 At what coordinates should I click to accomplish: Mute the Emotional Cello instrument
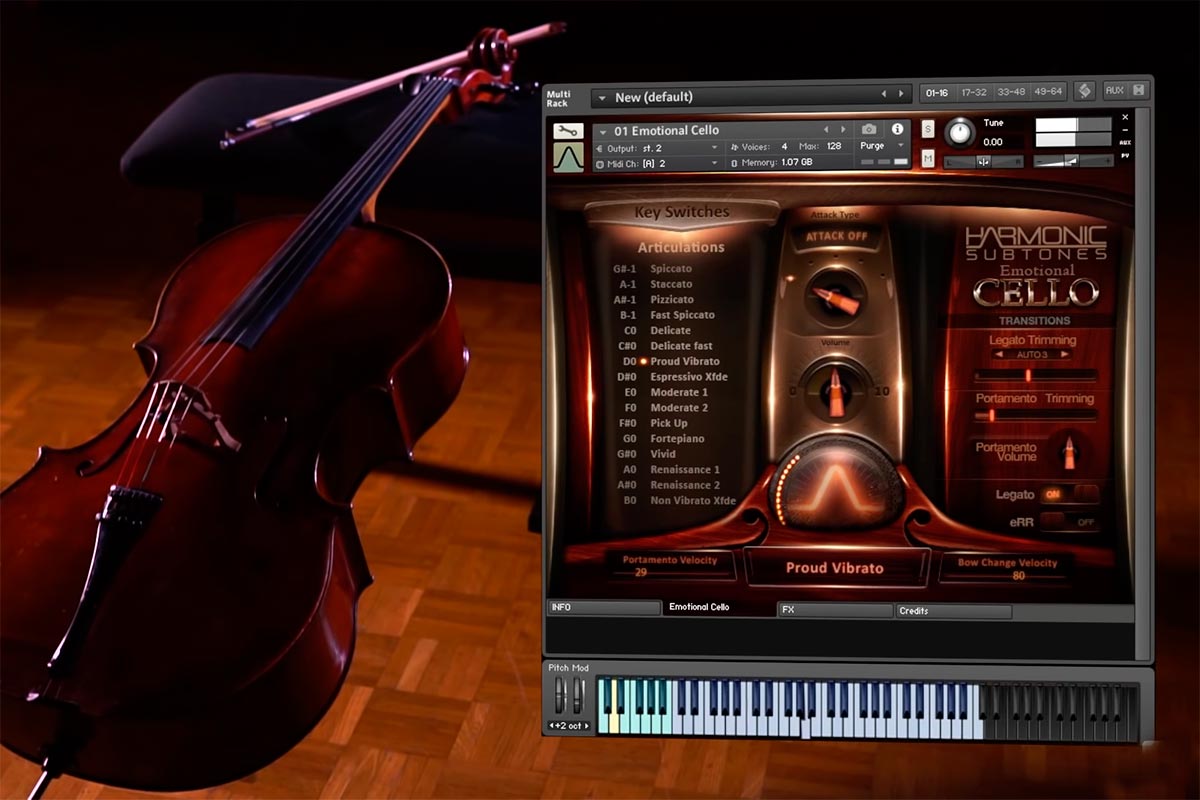point(928,159)
